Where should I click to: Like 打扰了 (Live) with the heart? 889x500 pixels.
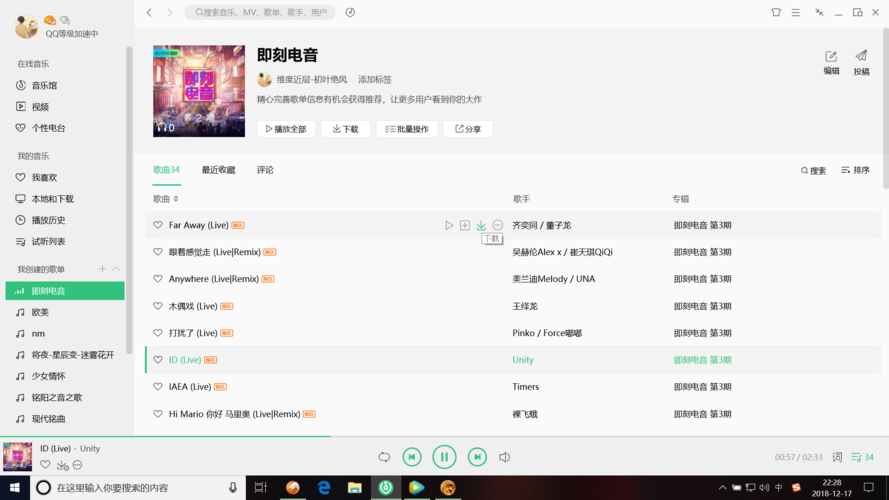coord(158,333)
